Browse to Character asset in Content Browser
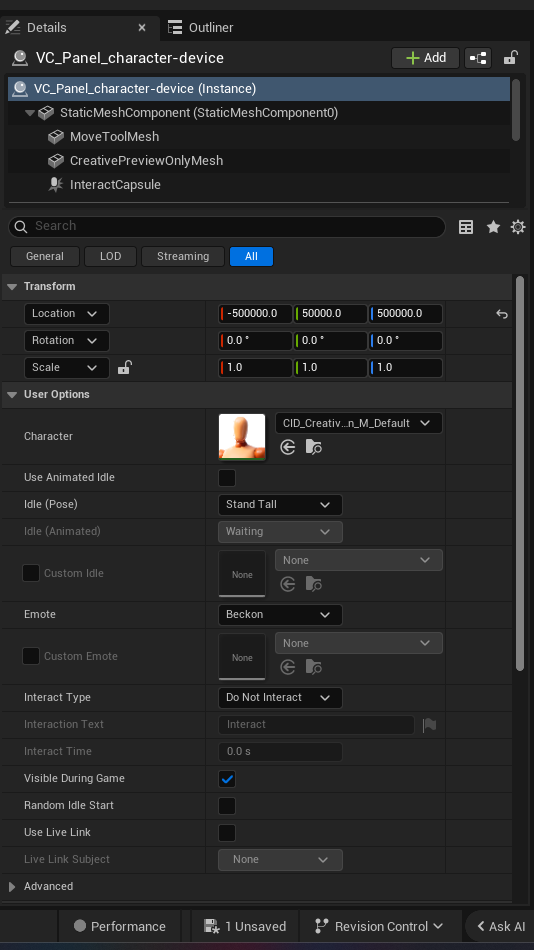534x950 pixels. (x=313, y=447)
